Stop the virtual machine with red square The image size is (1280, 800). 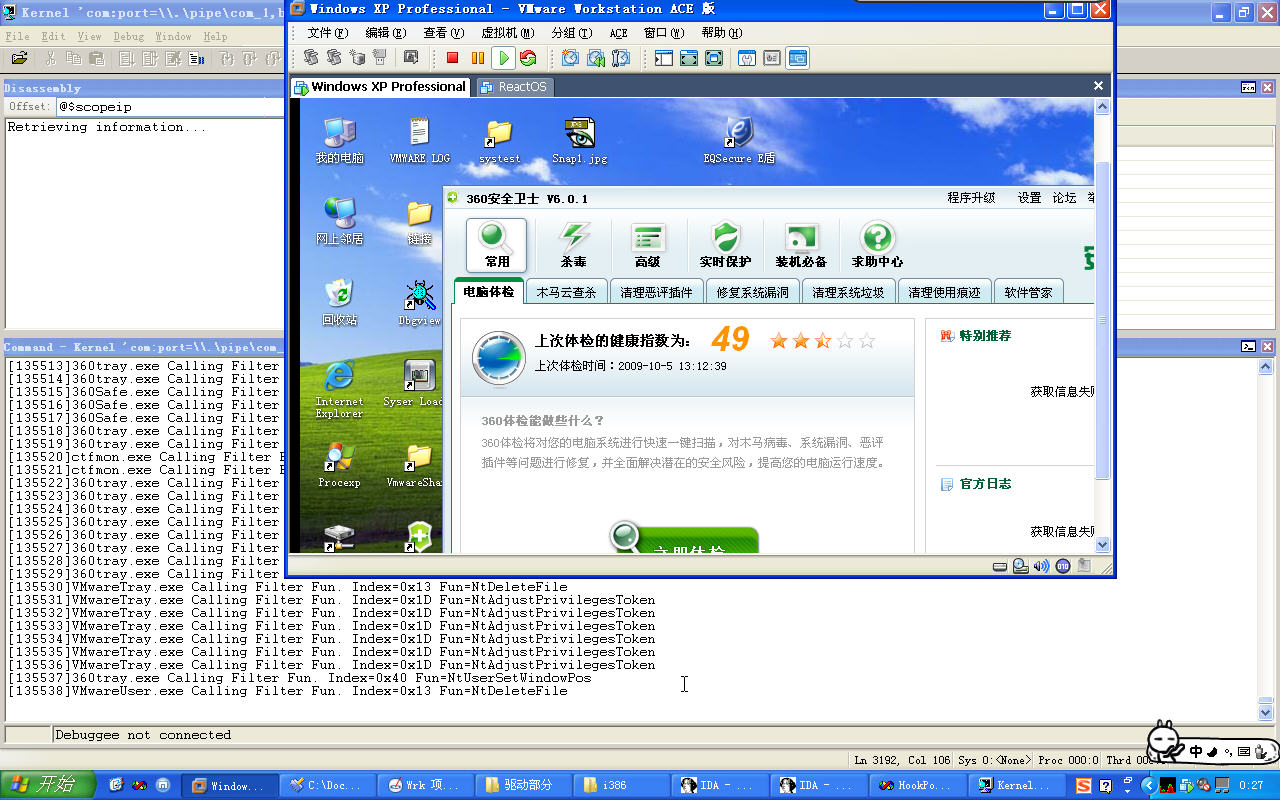452,58
